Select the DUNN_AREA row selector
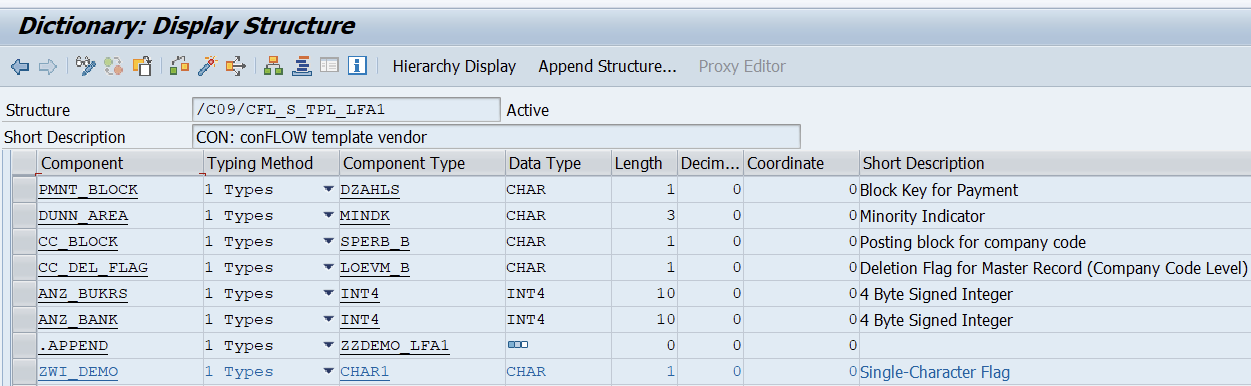1251x386 pixels. tap(24, 216)
